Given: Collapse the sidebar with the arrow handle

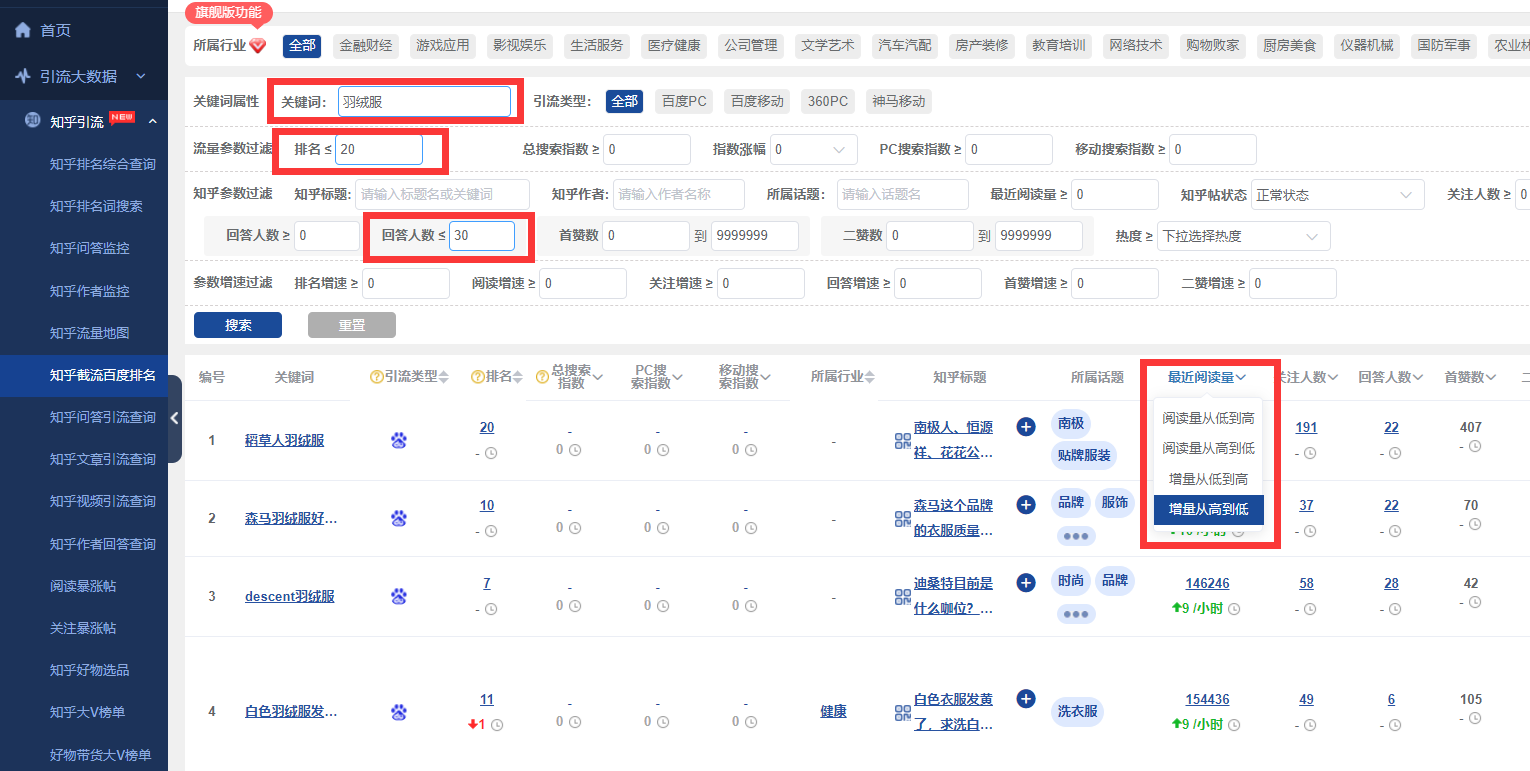Looking at the screenshot, I should pyautogui.click(x=174, y=418).
